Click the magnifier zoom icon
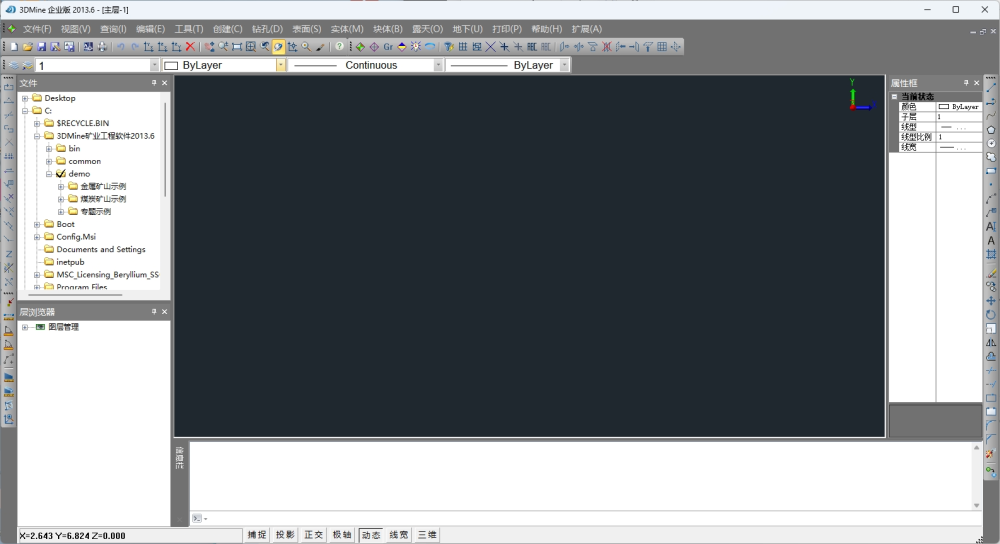The image size is (1000, 544). pos(306,47)
